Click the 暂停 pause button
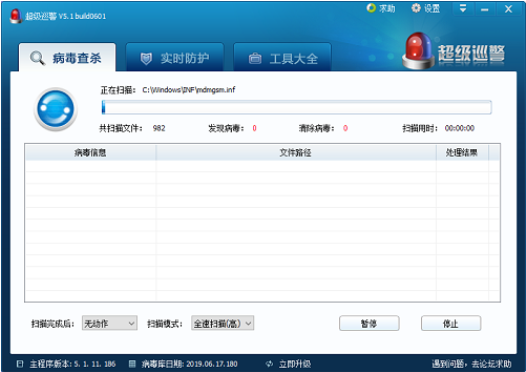The image size is (526, 372). pos(369,323)
